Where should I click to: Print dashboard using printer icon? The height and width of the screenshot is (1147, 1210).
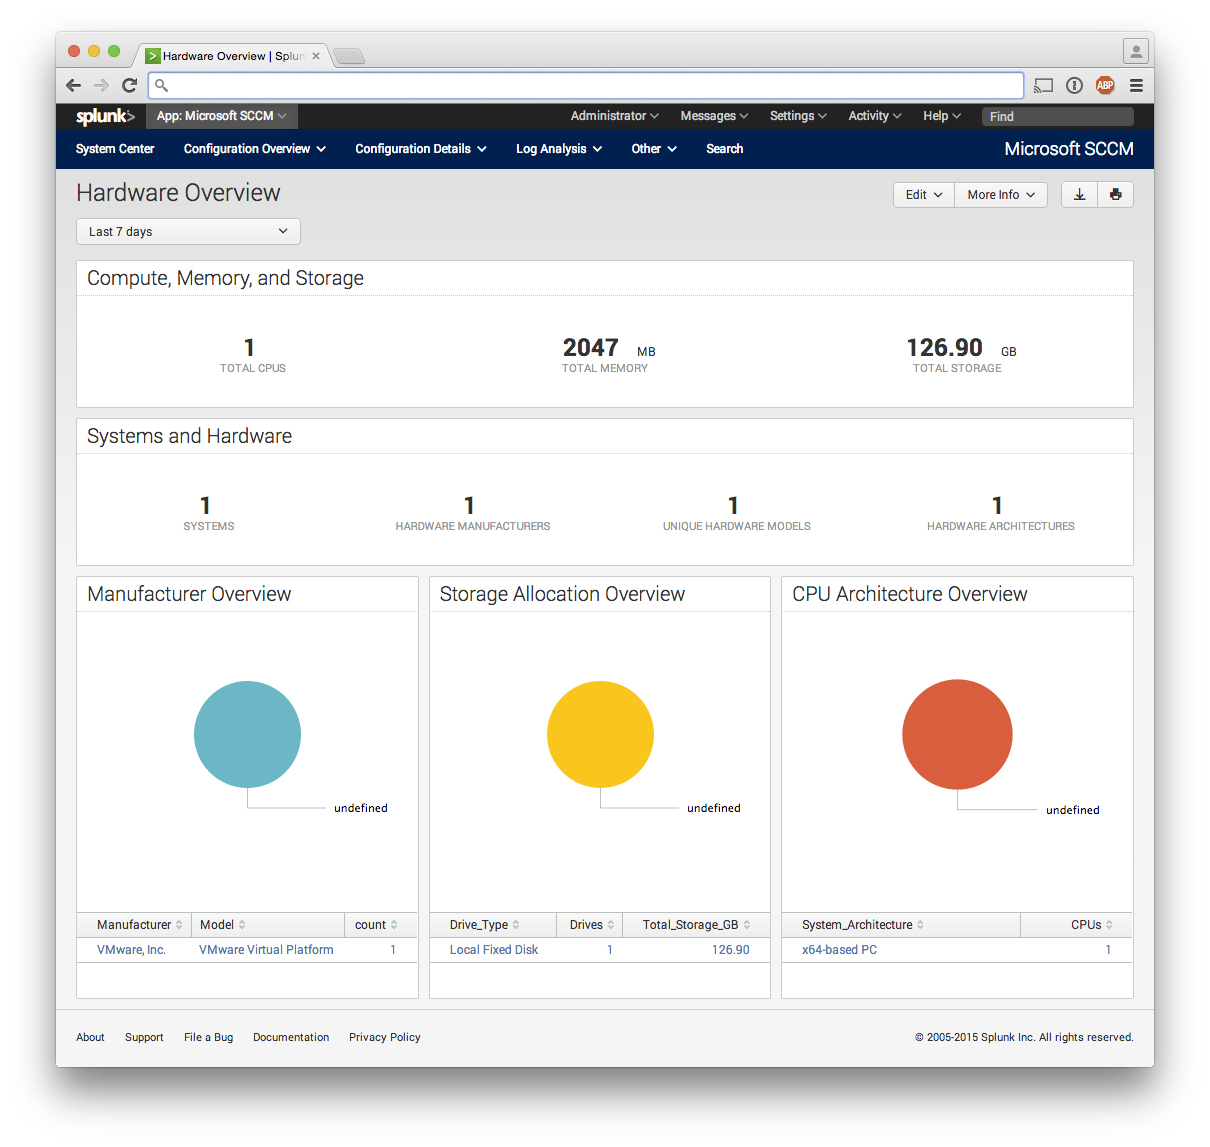click(1116, 195)
